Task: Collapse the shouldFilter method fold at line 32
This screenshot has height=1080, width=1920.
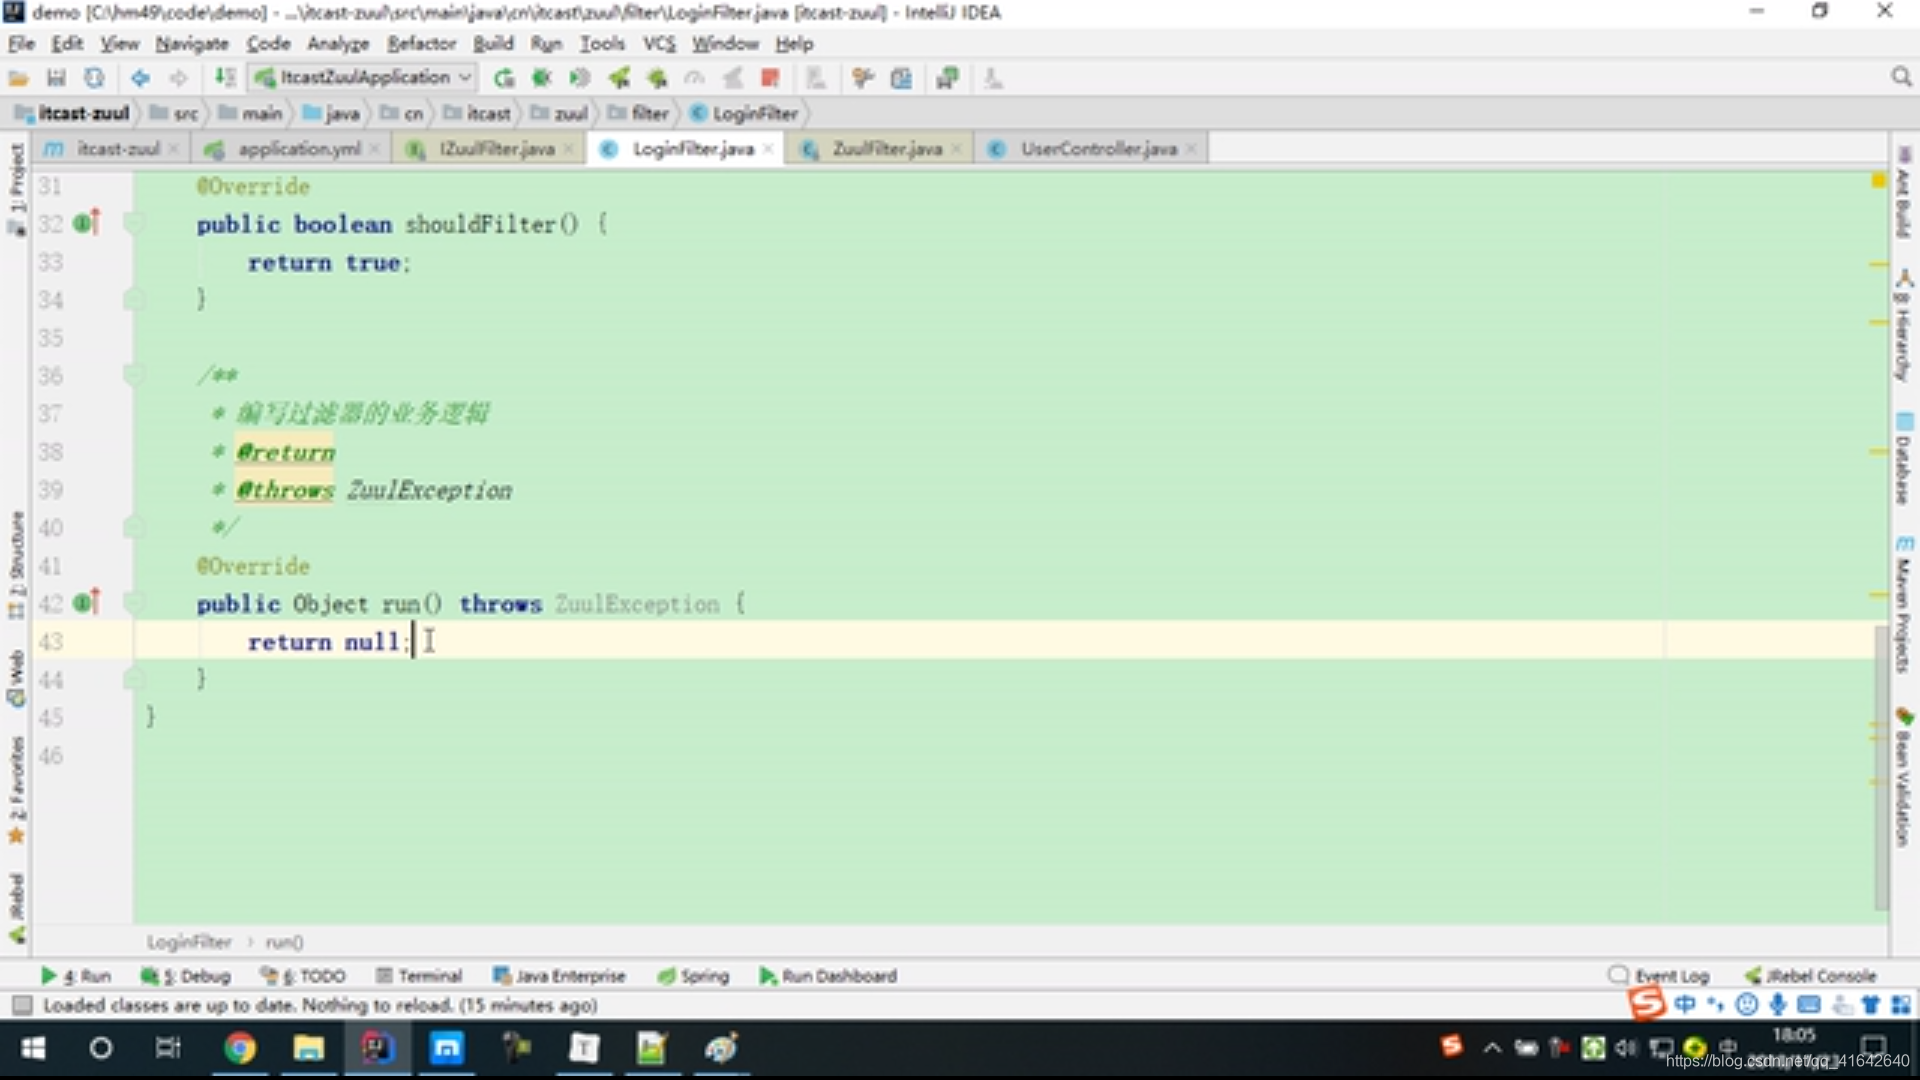Action: [x=133, y=224]
